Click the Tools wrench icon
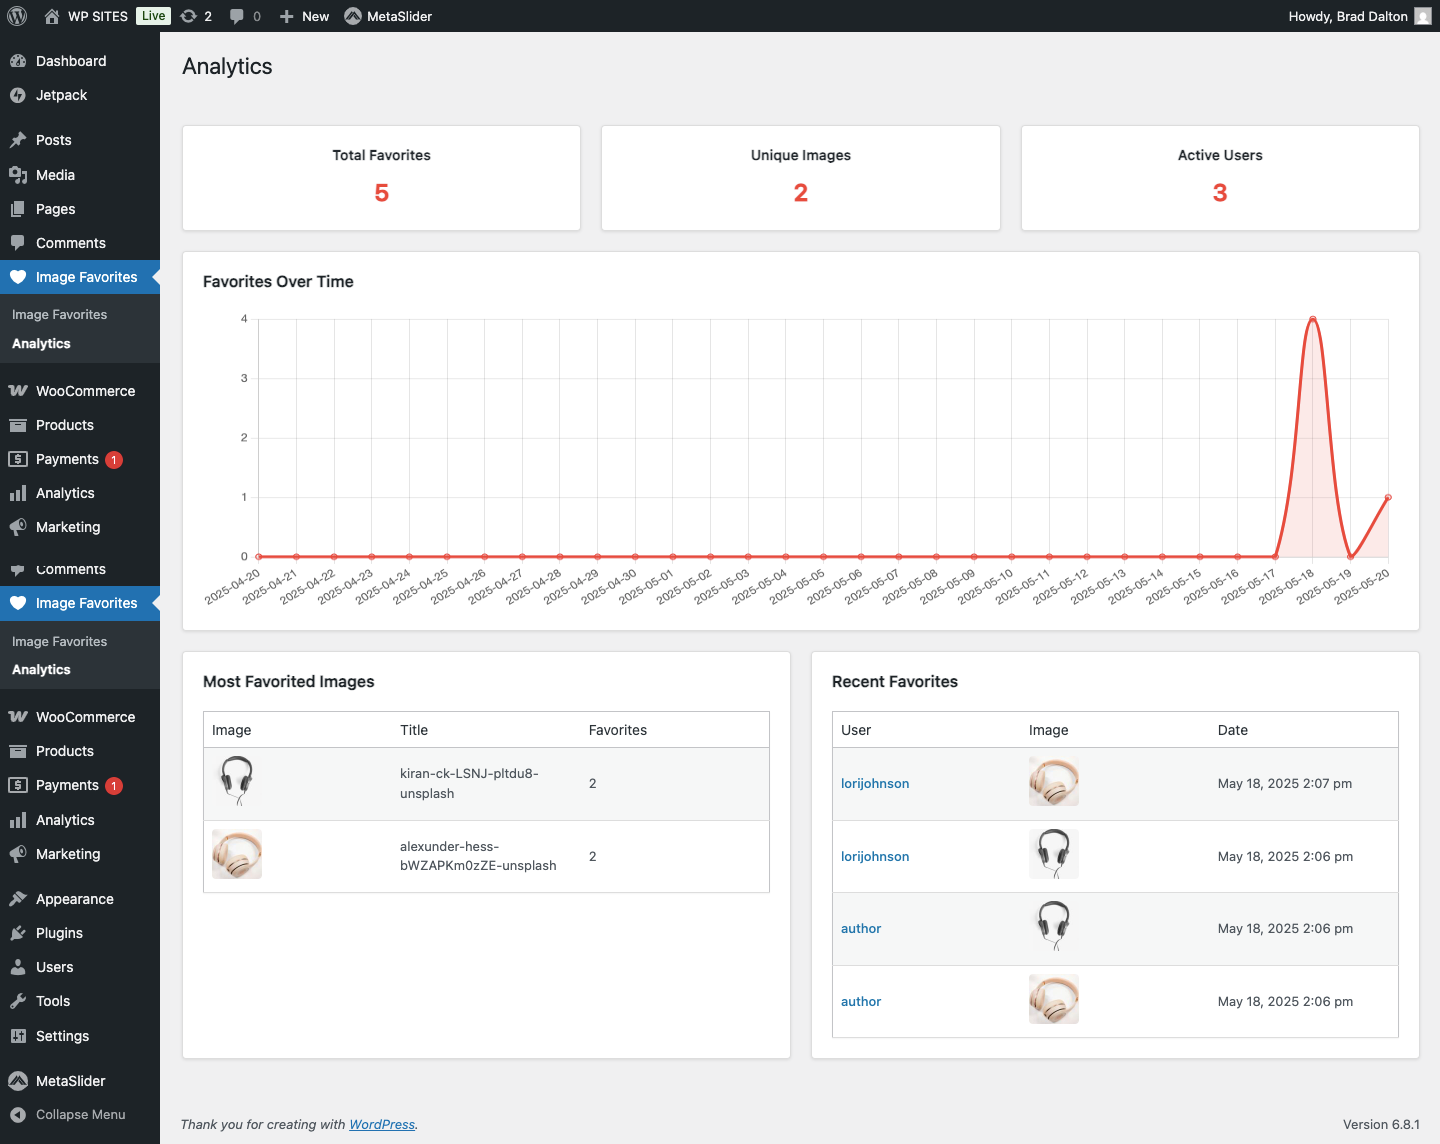1440x1144 pixels. coord(18,1001)
